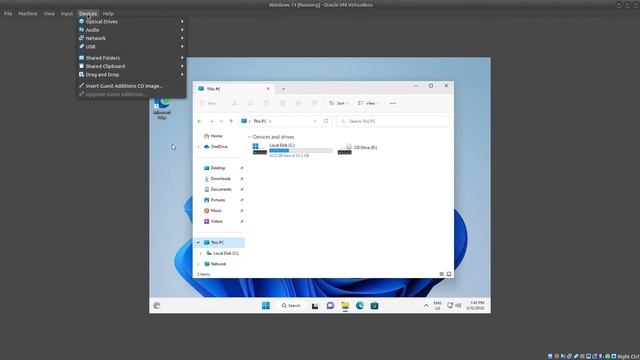Click the address bar This PC path
Screen dimensions: 640x360
click(x=260, y=121)
